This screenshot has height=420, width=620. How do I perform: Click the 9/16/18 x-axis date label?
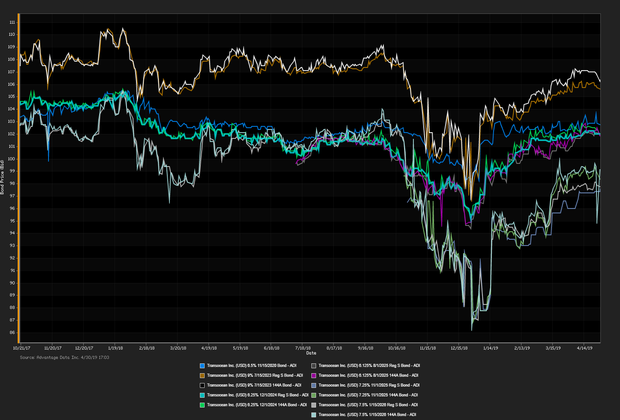click(x=365, y=348)
